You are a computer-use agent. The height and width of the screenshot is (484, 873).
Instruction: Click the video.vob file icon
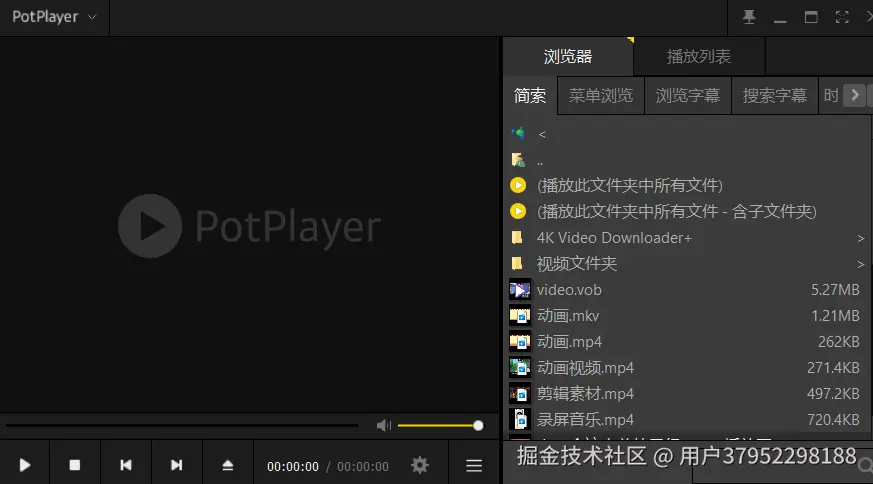(x=520, y=290)
